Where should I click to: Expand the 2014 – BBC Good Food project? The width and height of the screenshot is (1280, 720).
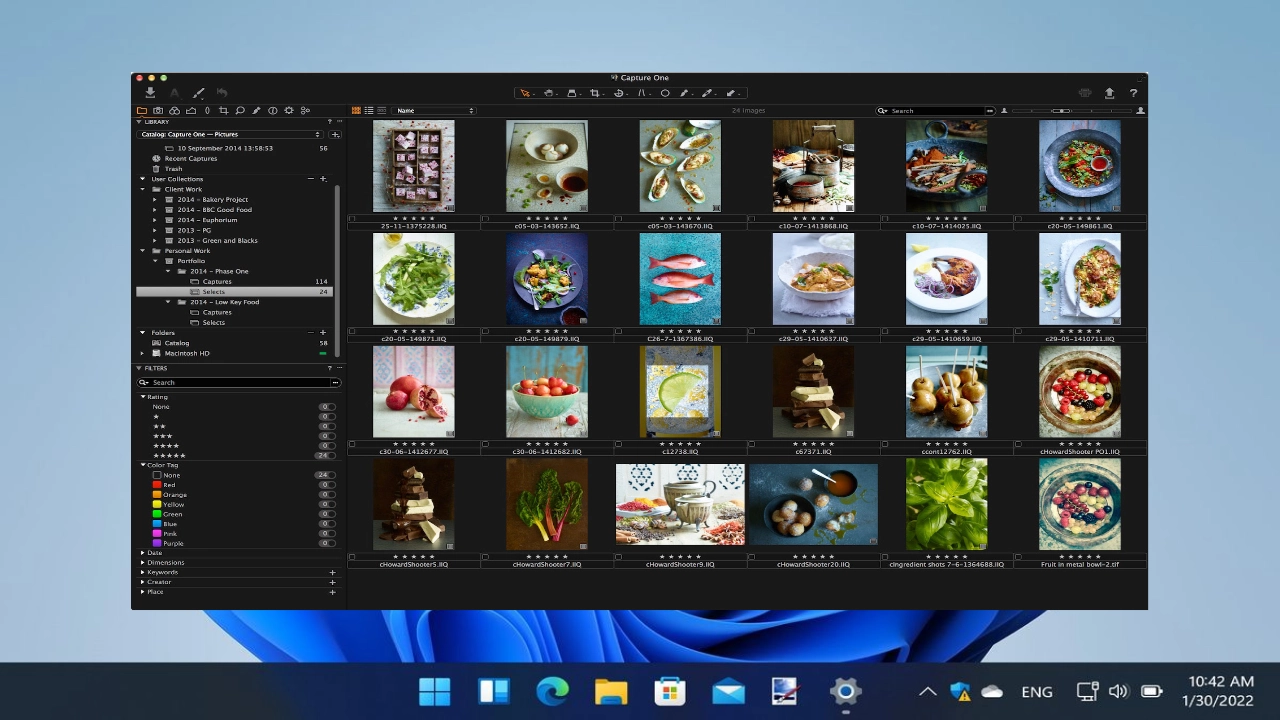point(155,210)
